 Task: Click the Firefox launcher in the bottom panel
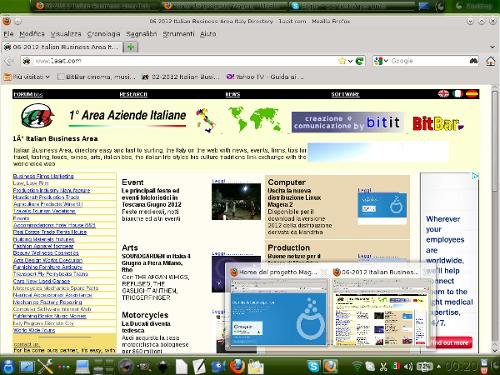coord(237,366)
